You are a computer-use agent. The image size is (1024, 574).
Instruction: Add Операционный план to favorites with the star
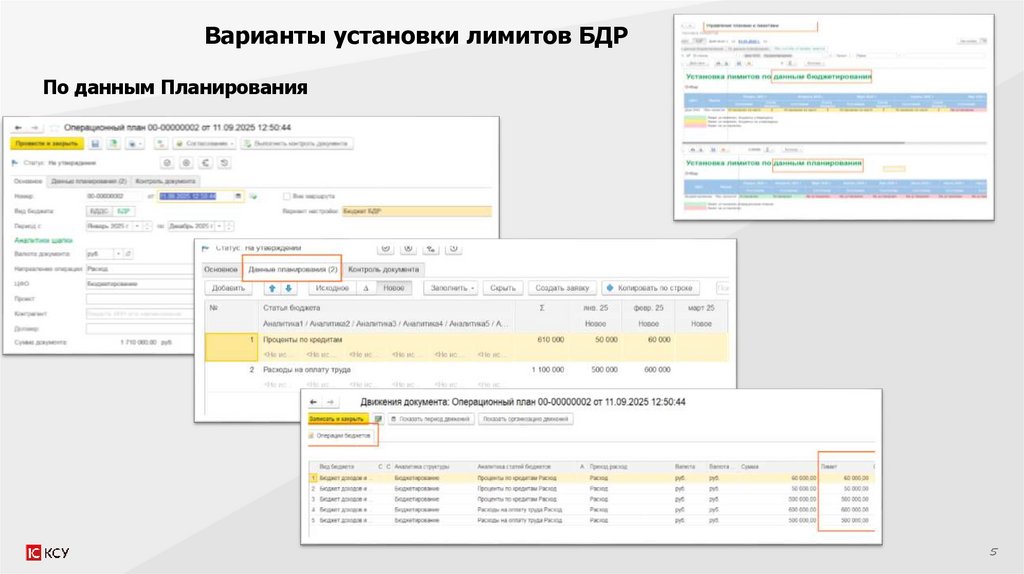tap(54, 127)
